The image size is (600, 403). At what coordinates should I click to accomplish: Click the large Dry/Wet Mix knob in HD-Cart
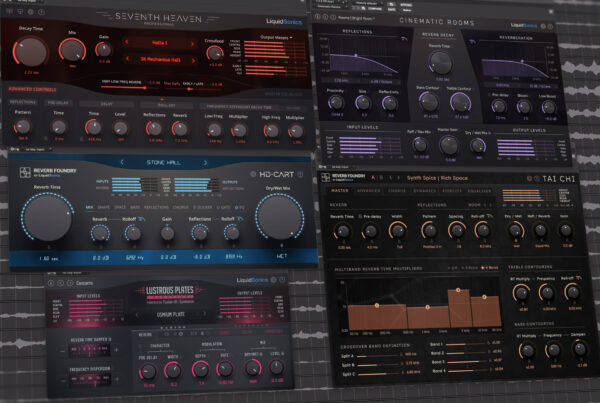point(280,217)
